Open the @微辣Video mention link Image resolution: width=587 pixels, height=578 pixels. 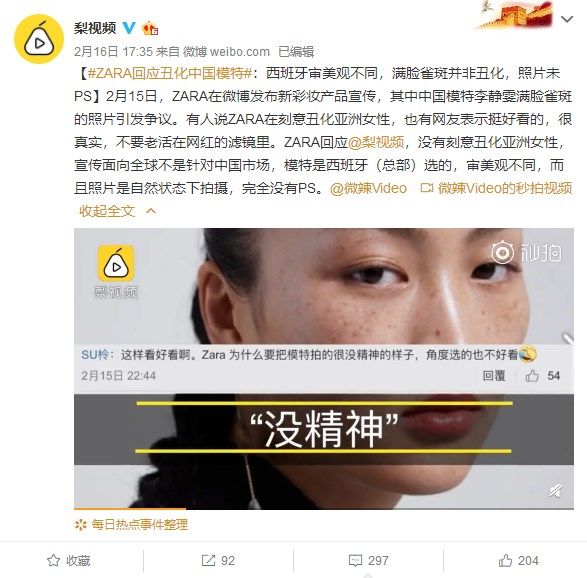coord(368,188)
